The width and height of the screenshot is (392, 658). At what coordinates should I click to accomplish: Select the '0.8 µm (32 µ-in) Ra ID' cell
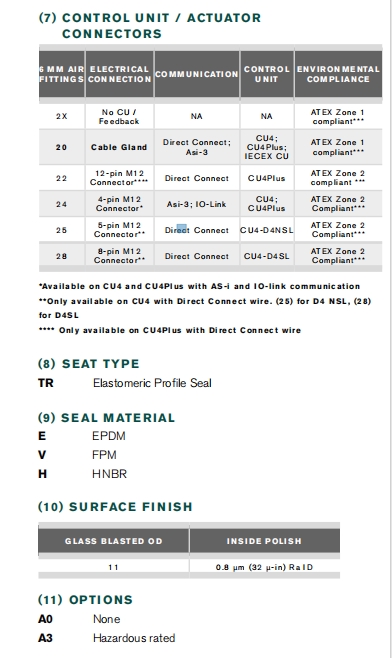(x=264, y=567)
